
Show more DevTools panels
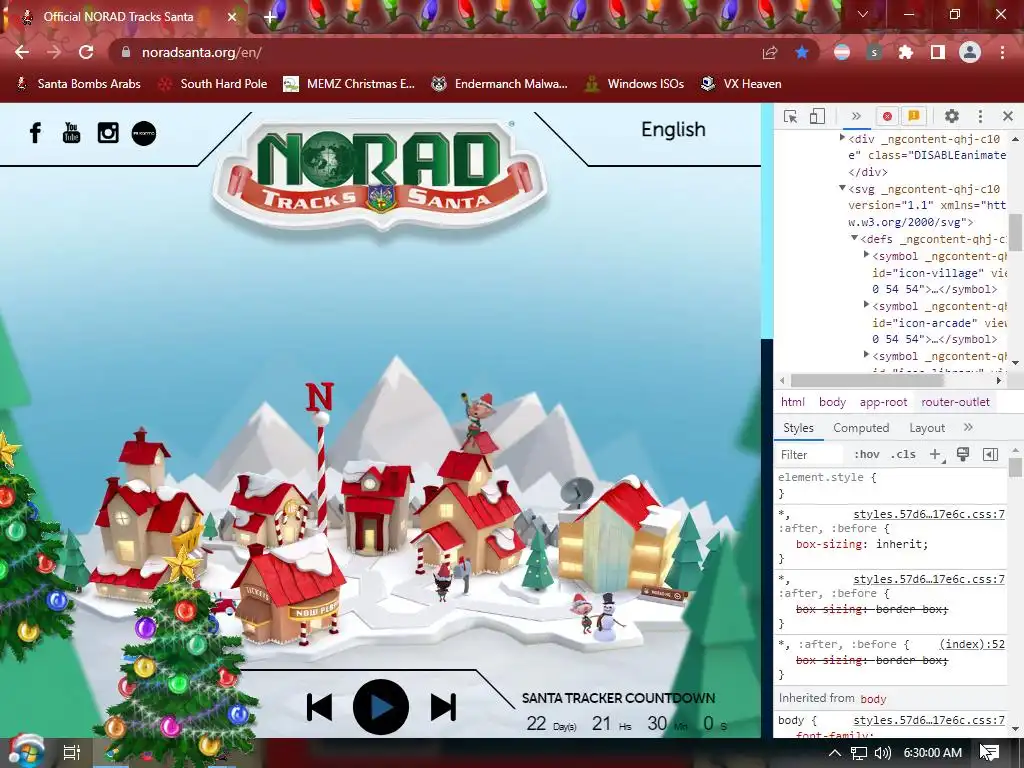click(x=856, y=116)
